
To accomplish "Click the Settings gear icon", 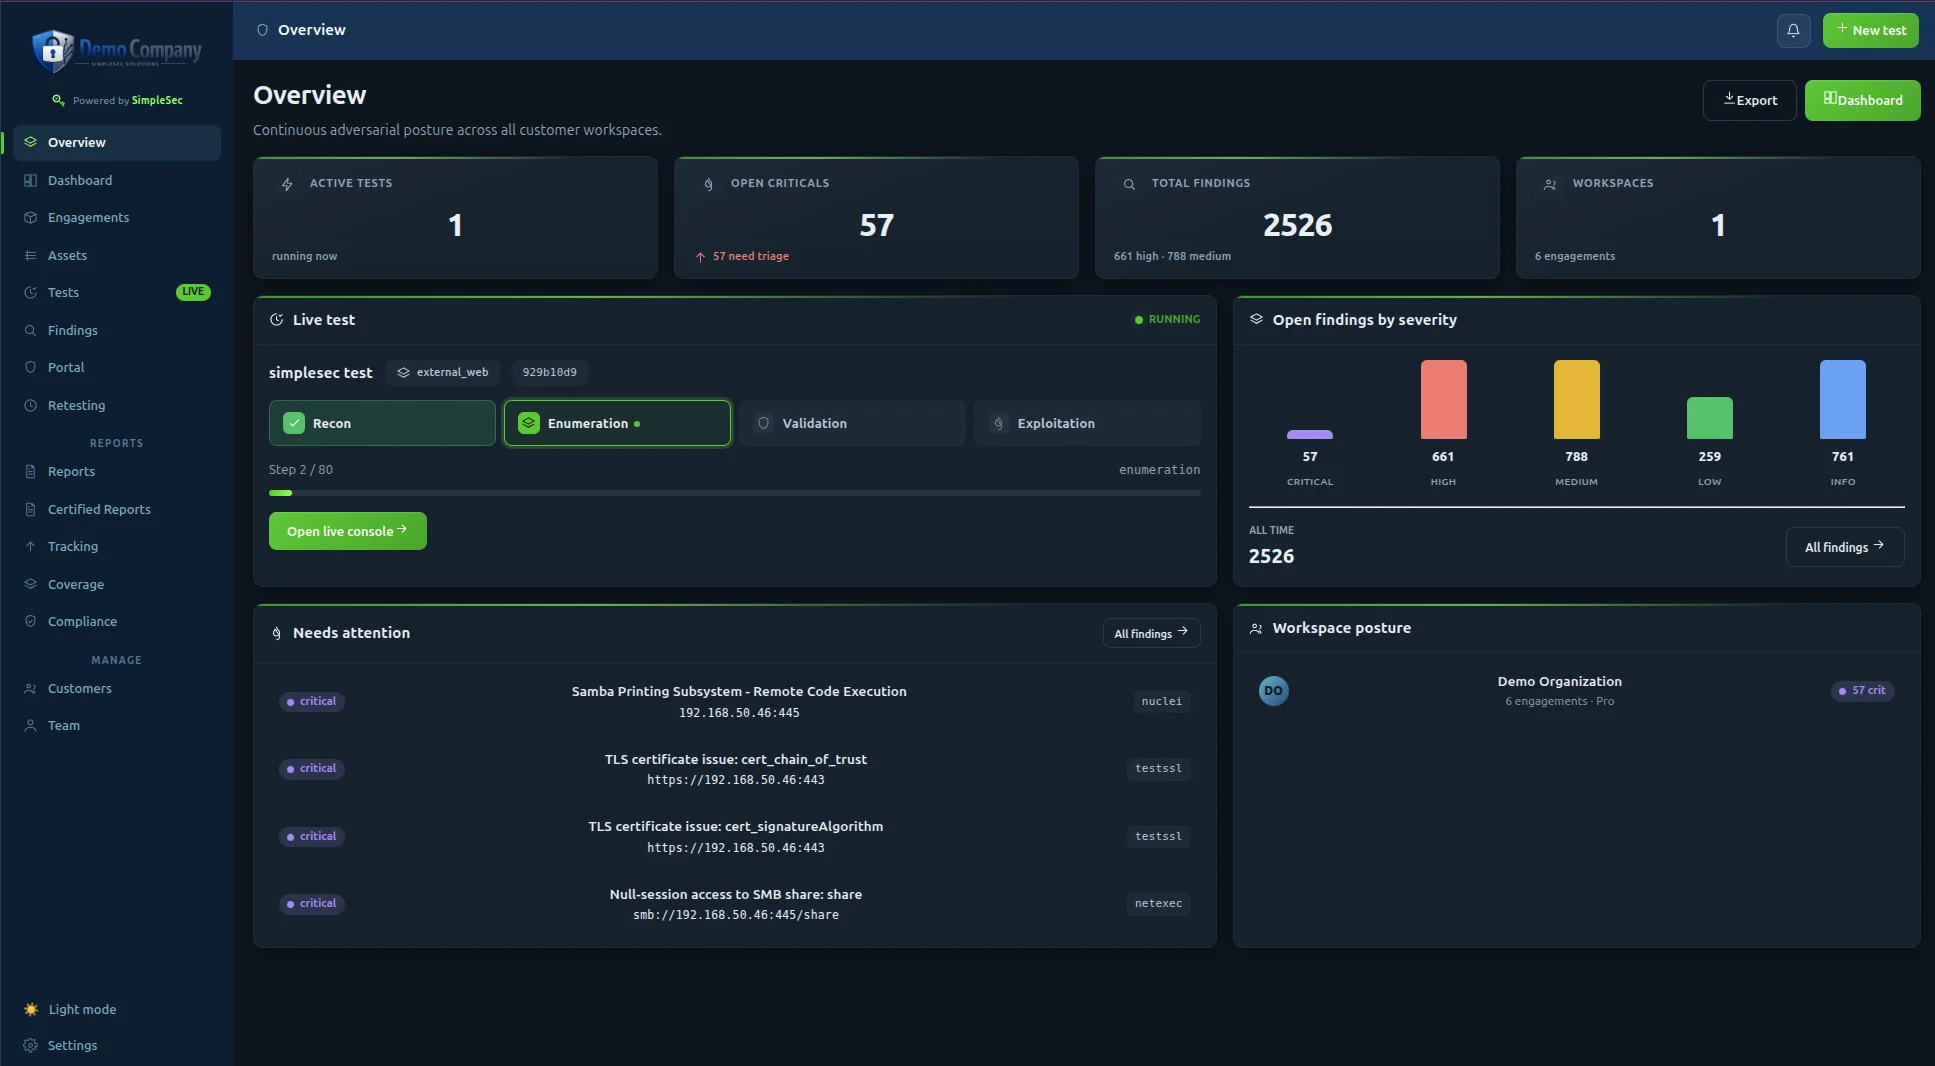I will pos(30,1045).
